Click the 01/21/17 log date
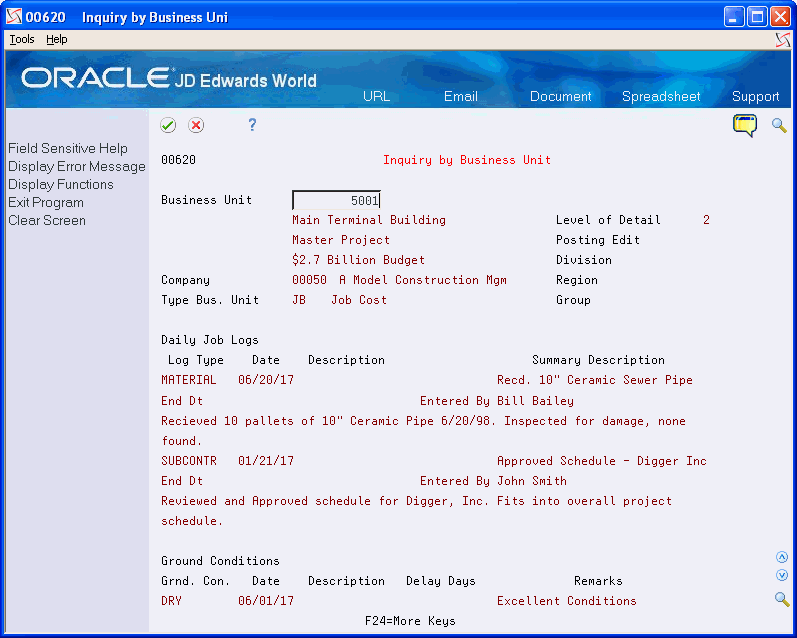797x638 pixels. [x=266, y=461]
